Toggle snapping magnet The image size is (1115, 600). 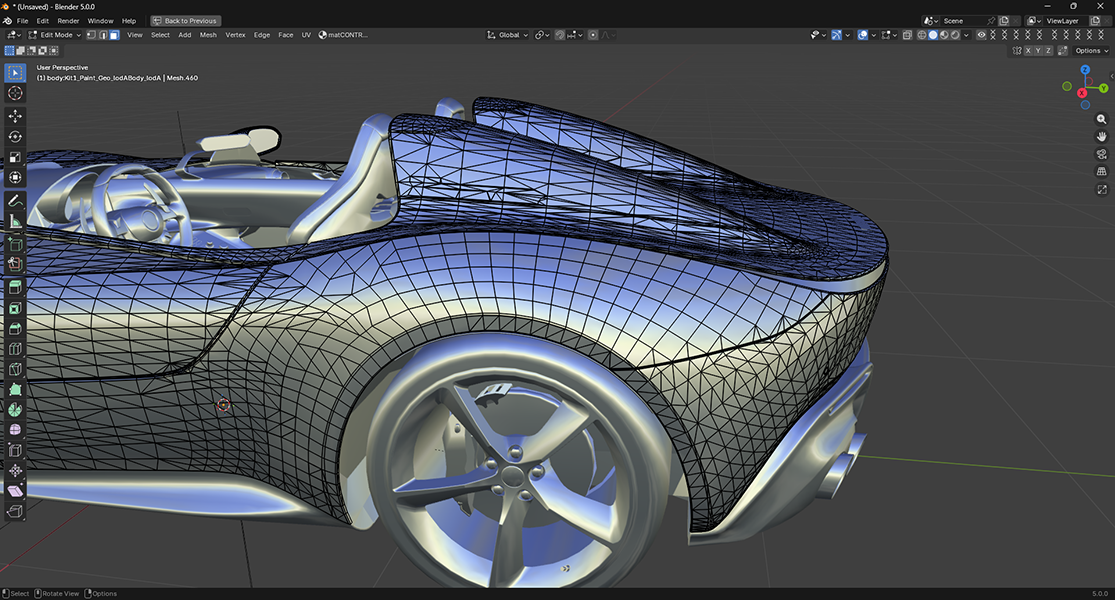[x=560, y=35]
